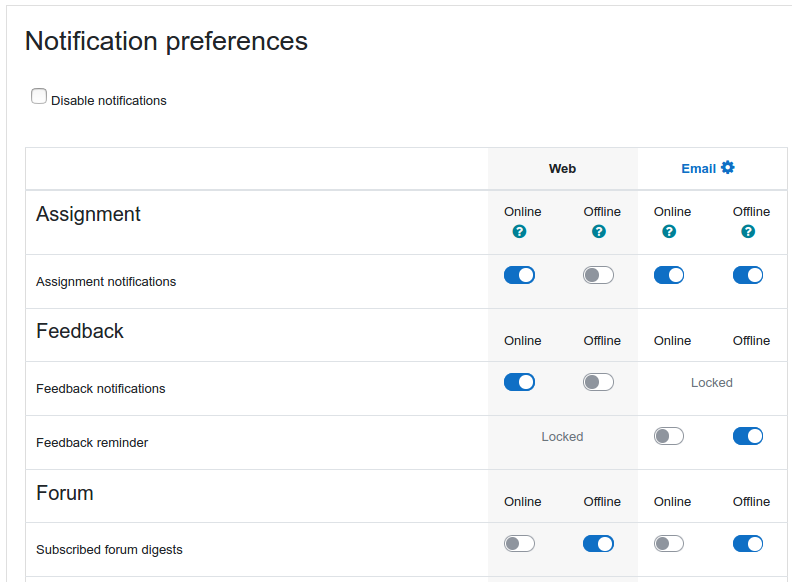The height and width of the screenshot is (582, 792).
Task: Disable forum digests Email Offline toggle
Action: [x=748, y=544]
